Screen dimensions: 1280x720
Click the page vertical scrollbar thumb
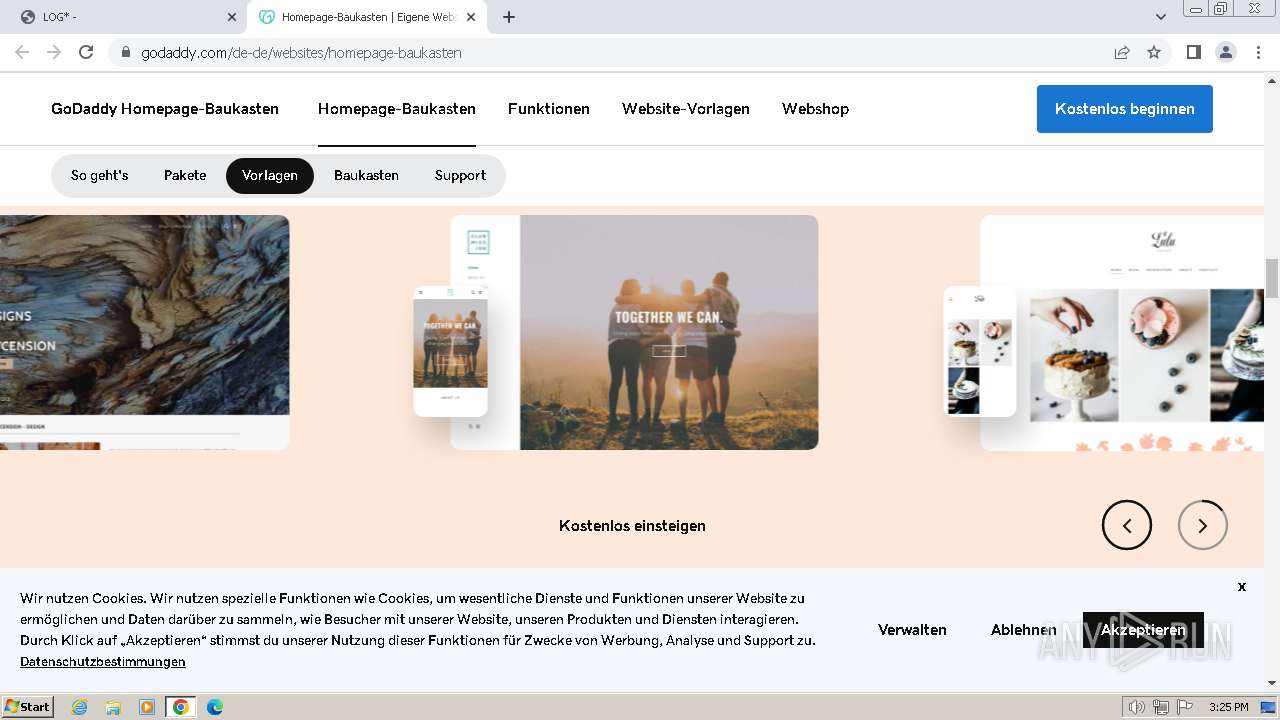click(x=1272, y=278)
